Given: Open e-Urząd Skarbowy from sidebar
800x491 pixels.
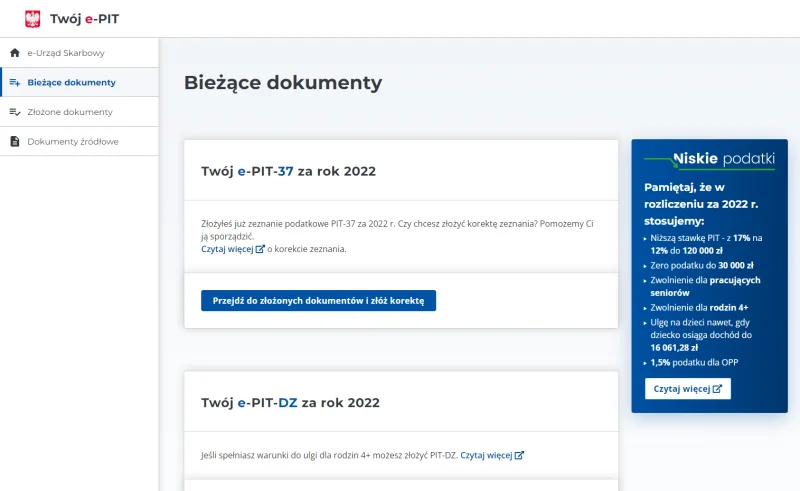Looking at the screenshot, I should tap(79, 53).
